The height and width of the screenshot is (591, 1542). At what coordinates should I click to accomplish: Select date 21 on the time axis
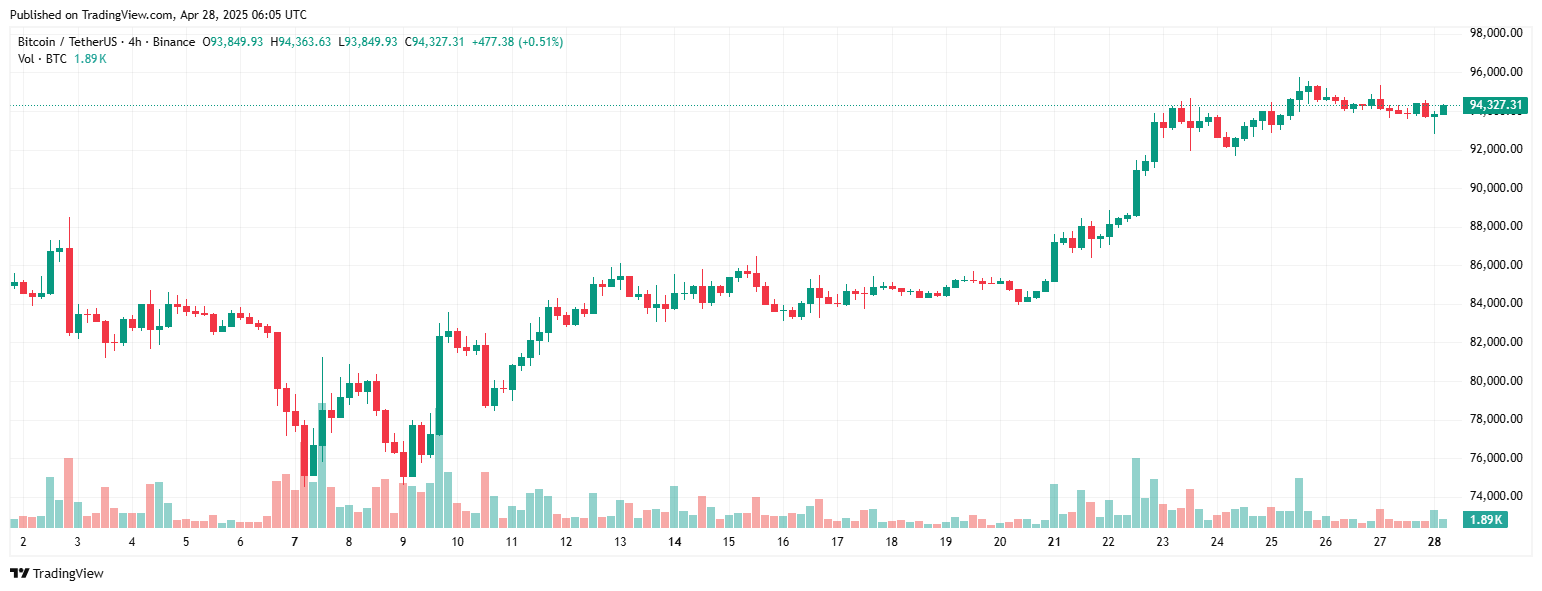tap(1054, 542)
